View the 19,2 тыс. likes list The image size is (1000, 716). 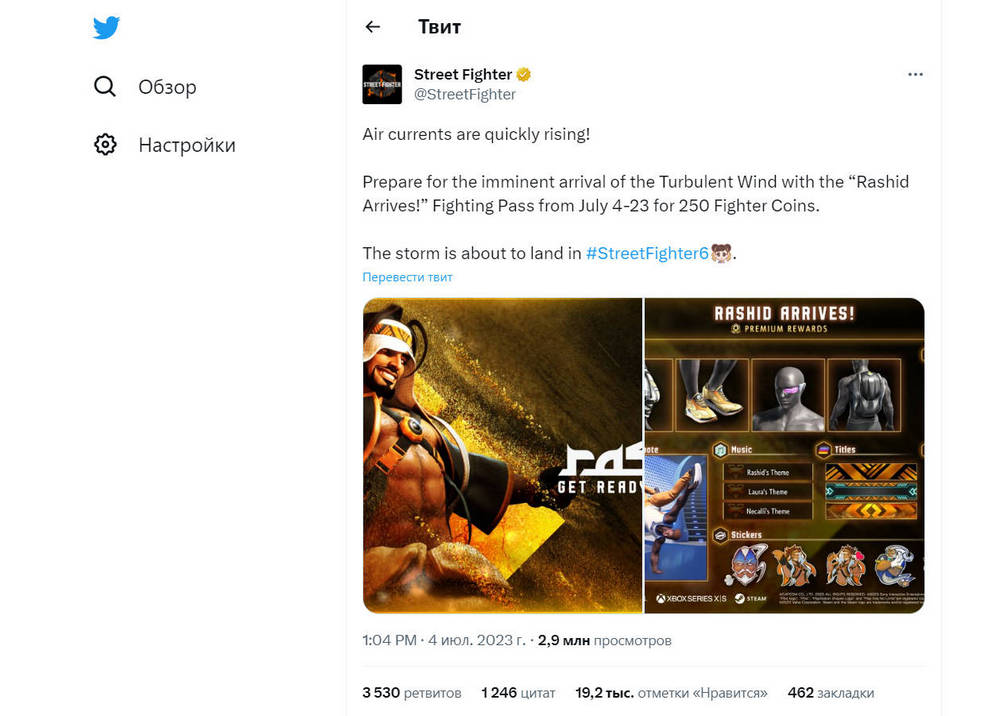click(x=672, y=692)
